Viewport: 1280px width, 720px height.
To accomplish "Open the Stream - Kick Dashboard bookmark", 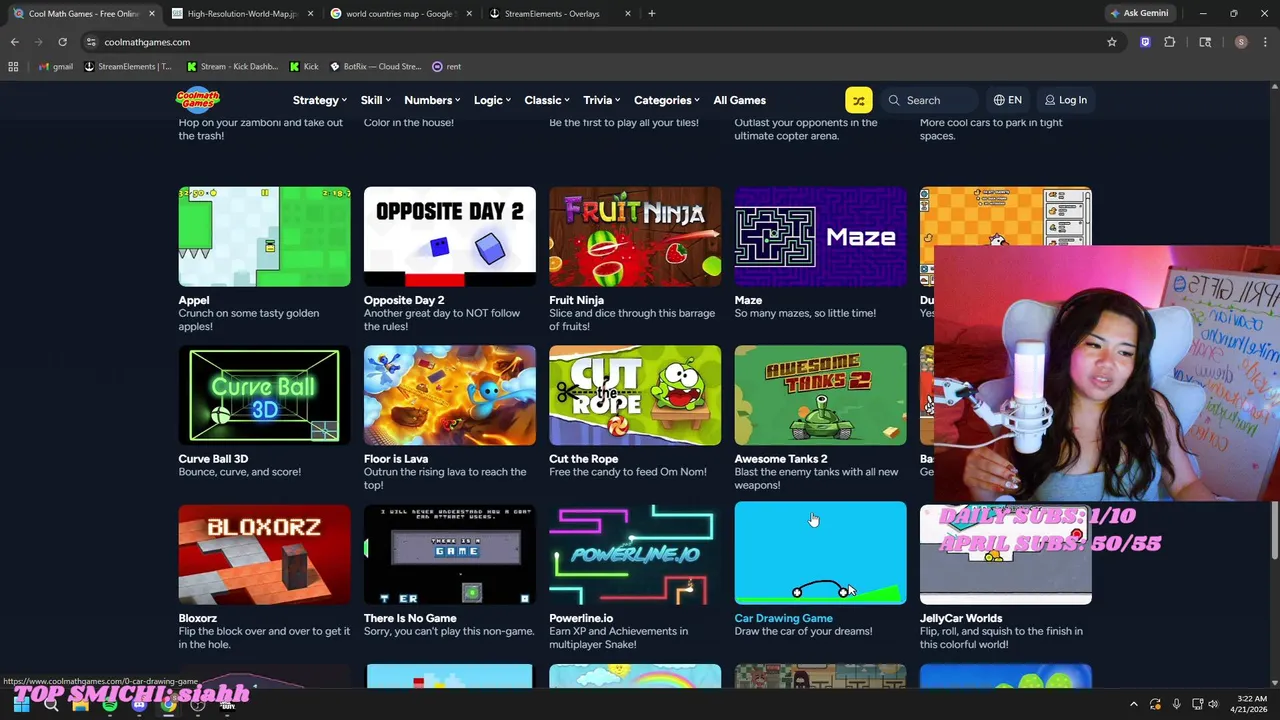I will point(232,66).
